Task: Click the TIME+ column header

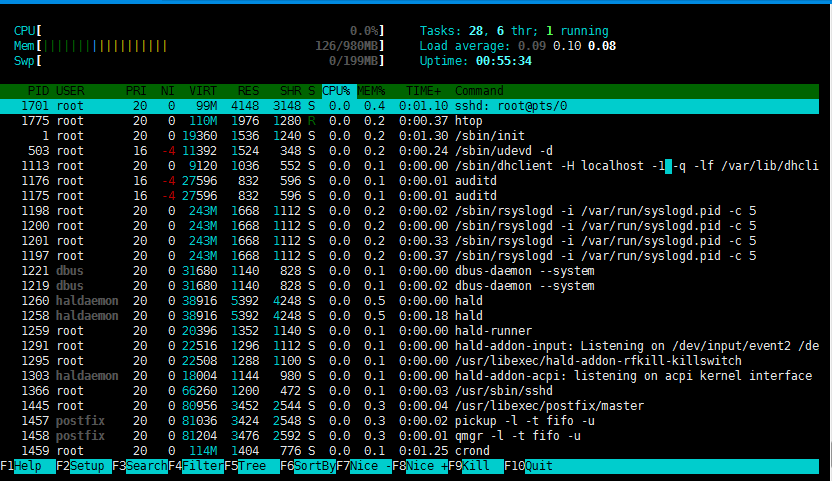Action: tap(423, 91)
